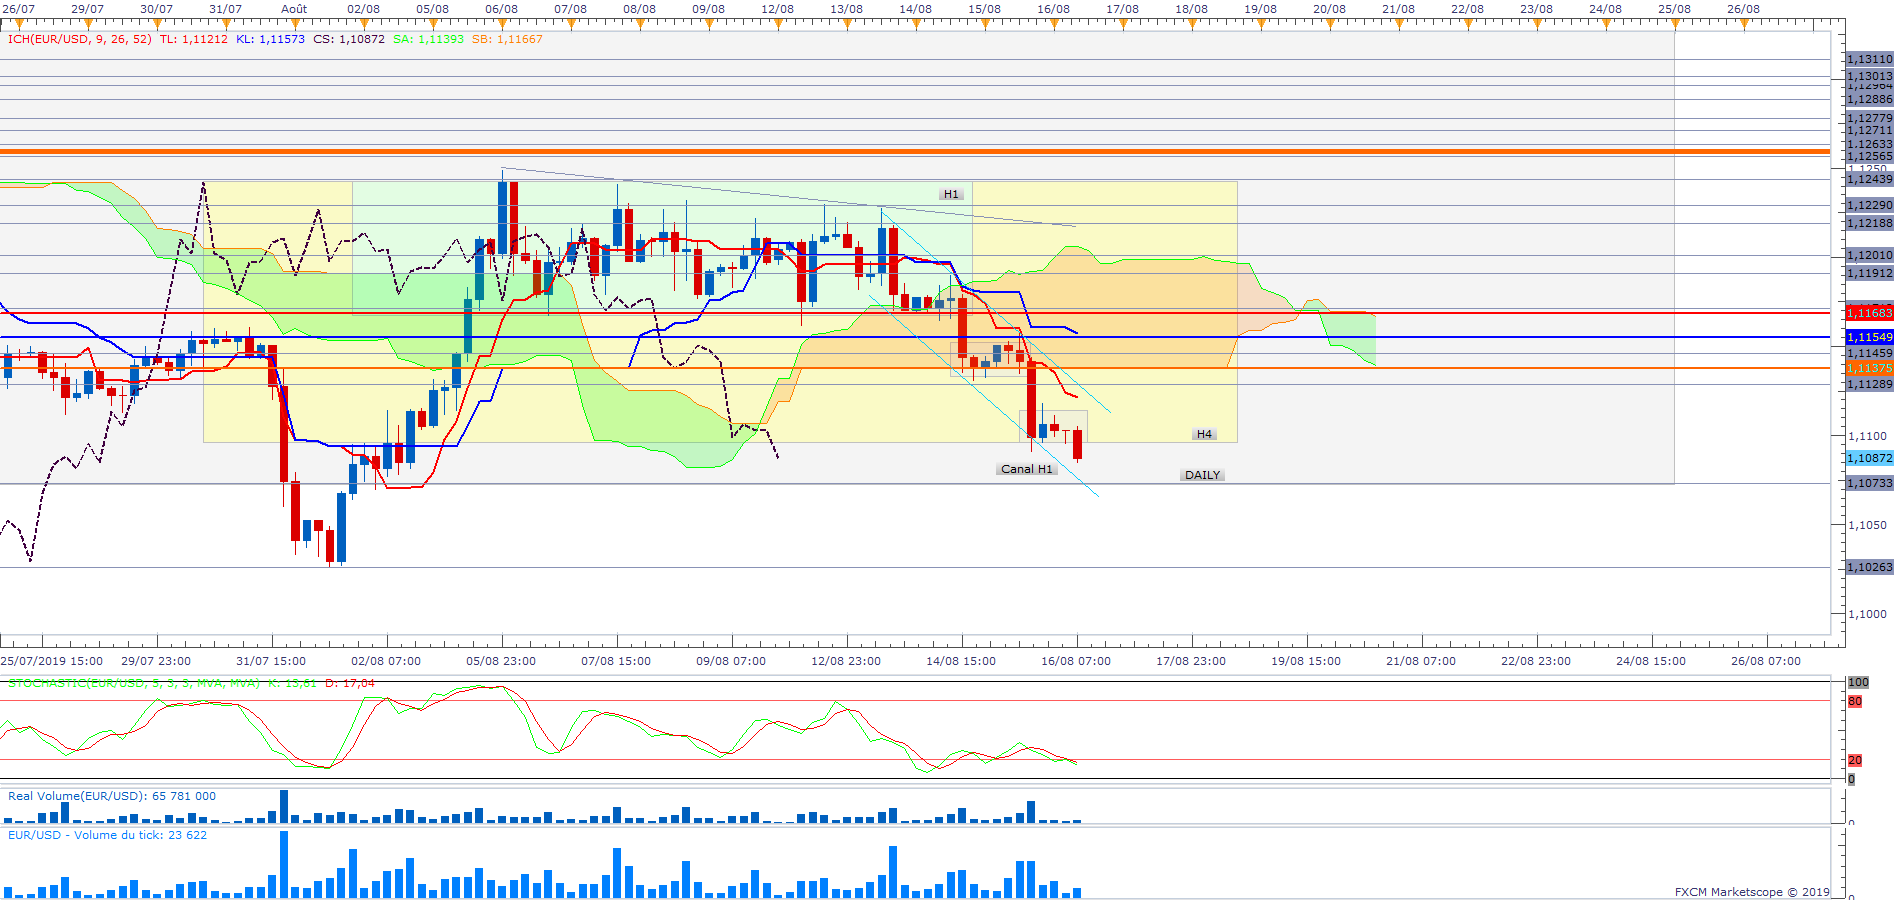The width and height of the screenshot is (1903, 900).
Task: Click the Real Volume(EUR/USD) label
Action: (112, 796)
